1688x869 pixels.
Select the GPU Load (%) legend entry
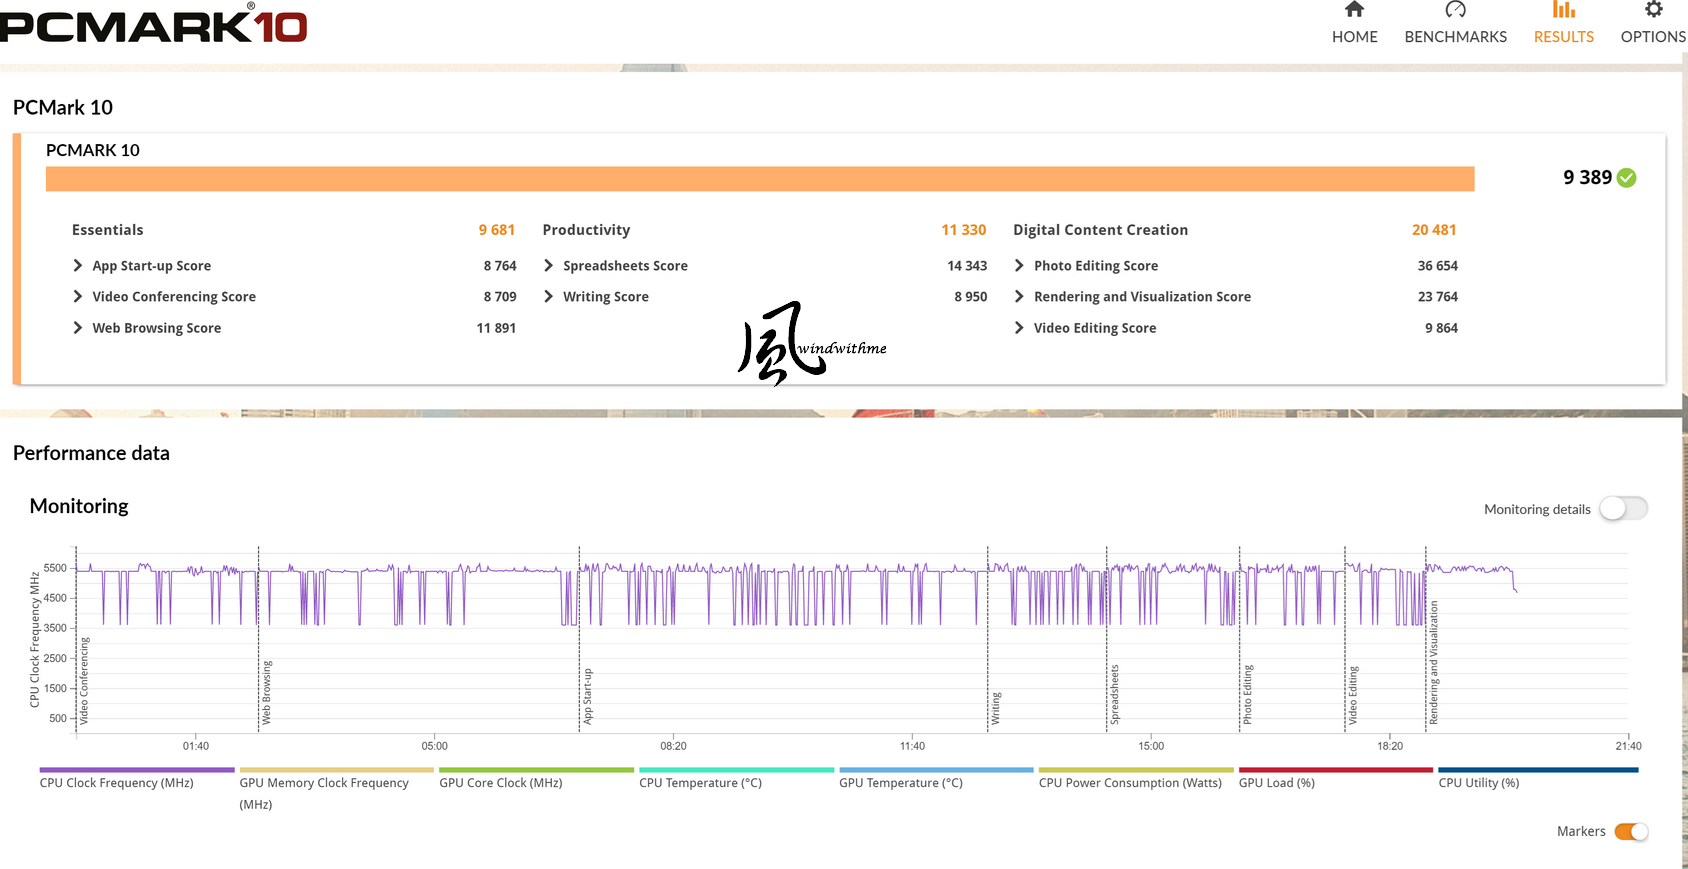(x=1276, y=783)
